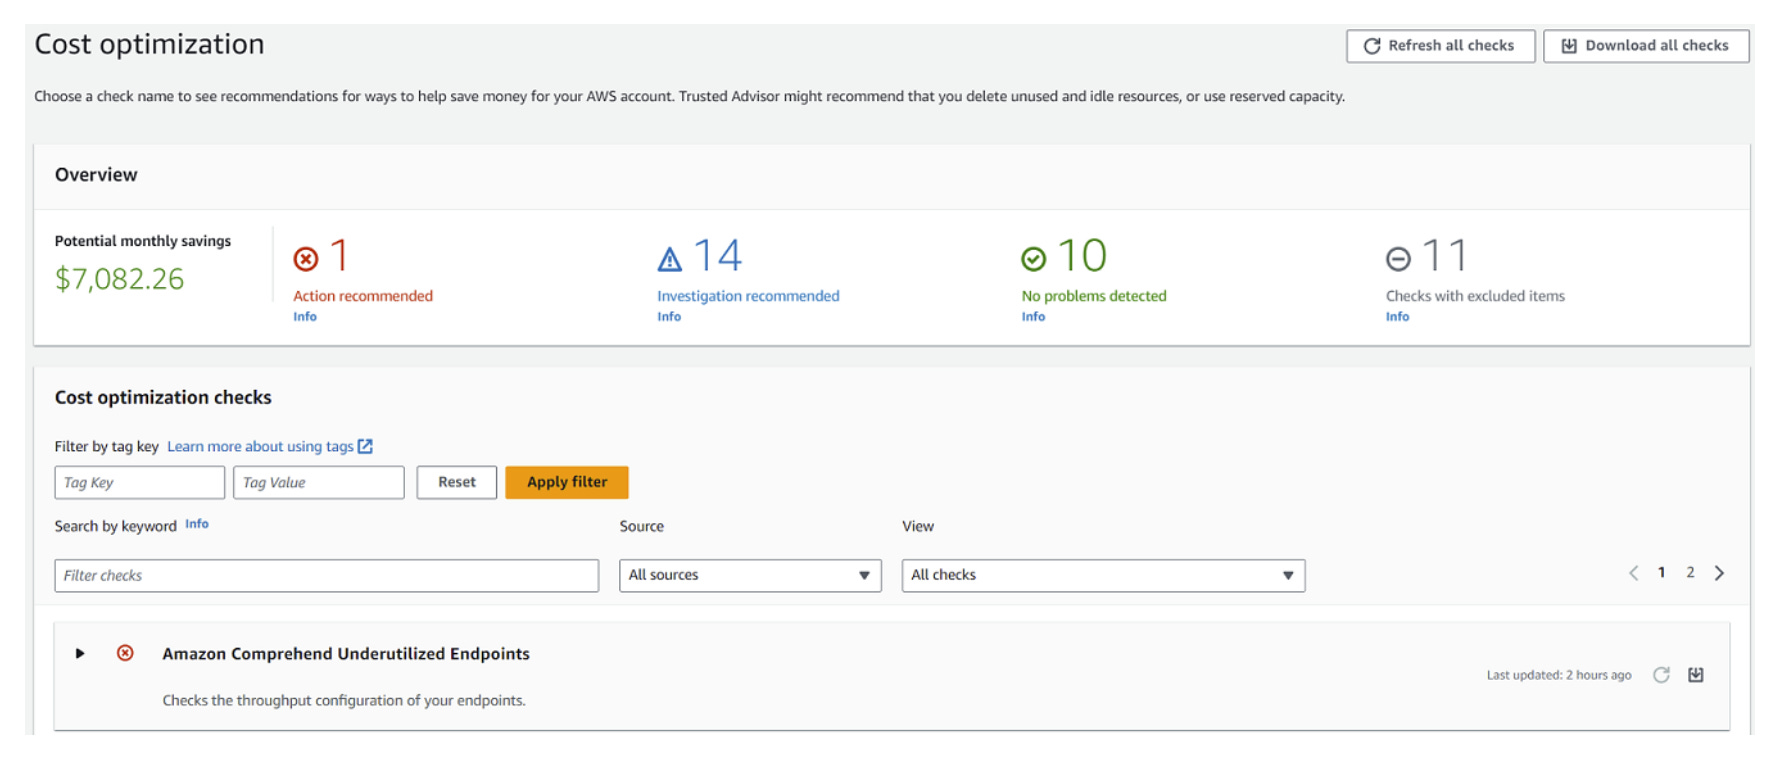The width and height of the screenshot is (1779, 757).
Task: Click the orange Apply filter button
Action: pyautogui.click(x=567, y=482)
